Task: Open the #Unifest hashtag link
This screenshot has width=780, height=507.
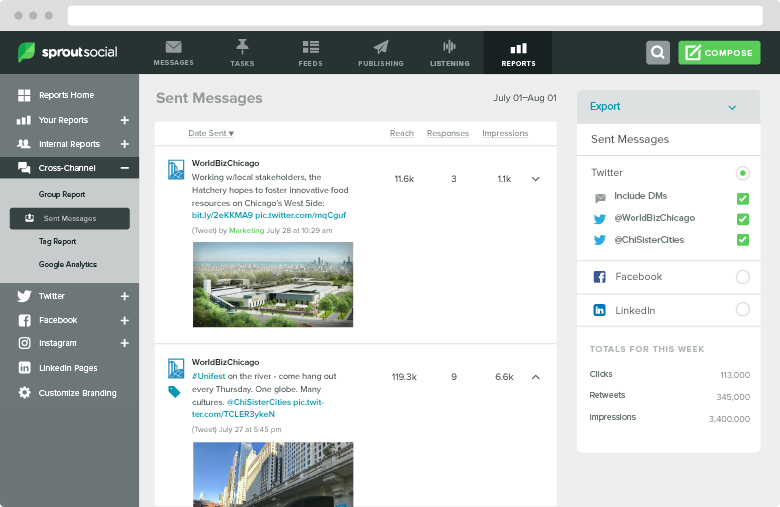Action: pos(208,376)
